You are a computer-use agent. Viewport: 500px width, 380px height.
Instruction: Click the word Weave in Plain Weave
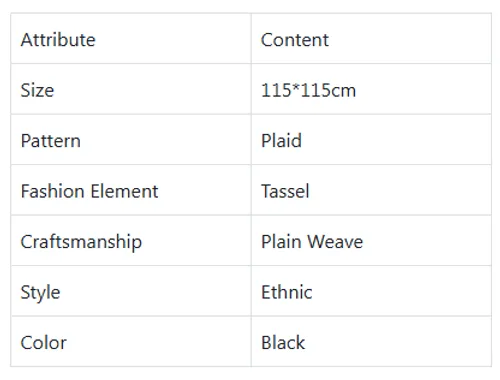click(335, 242)
